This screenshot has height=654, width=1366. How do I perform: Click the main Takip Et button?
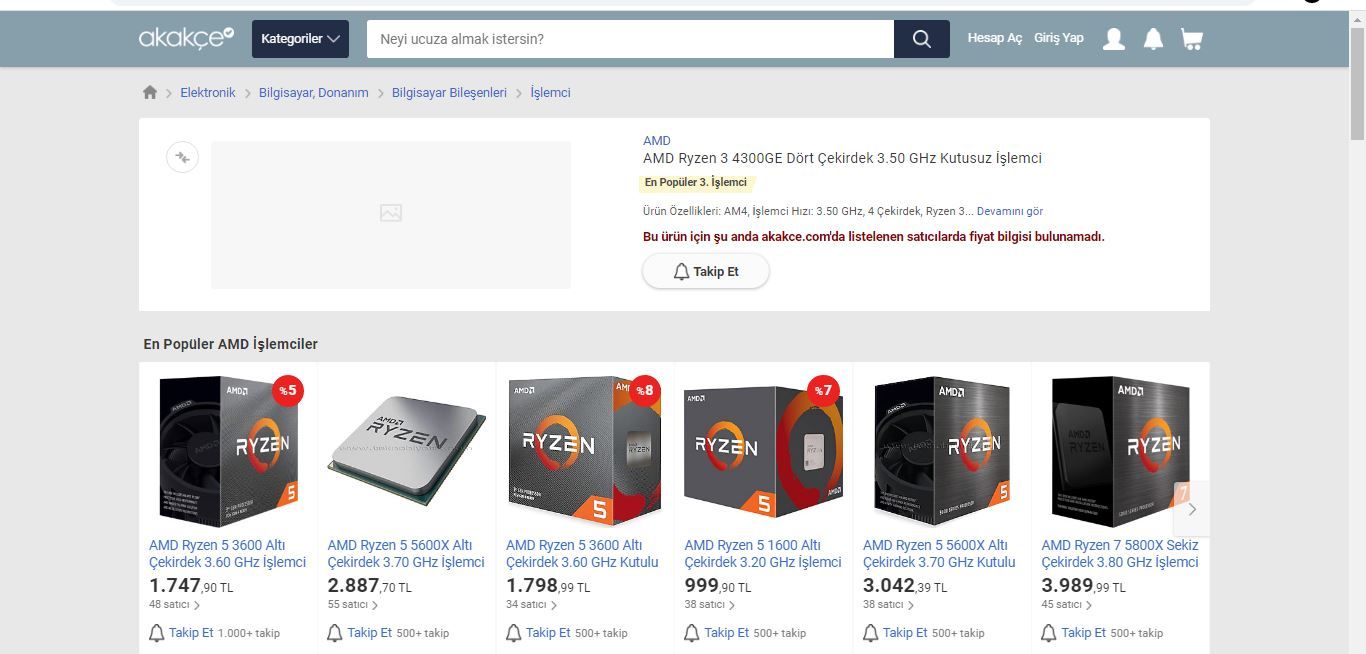[x=706, y=271]
